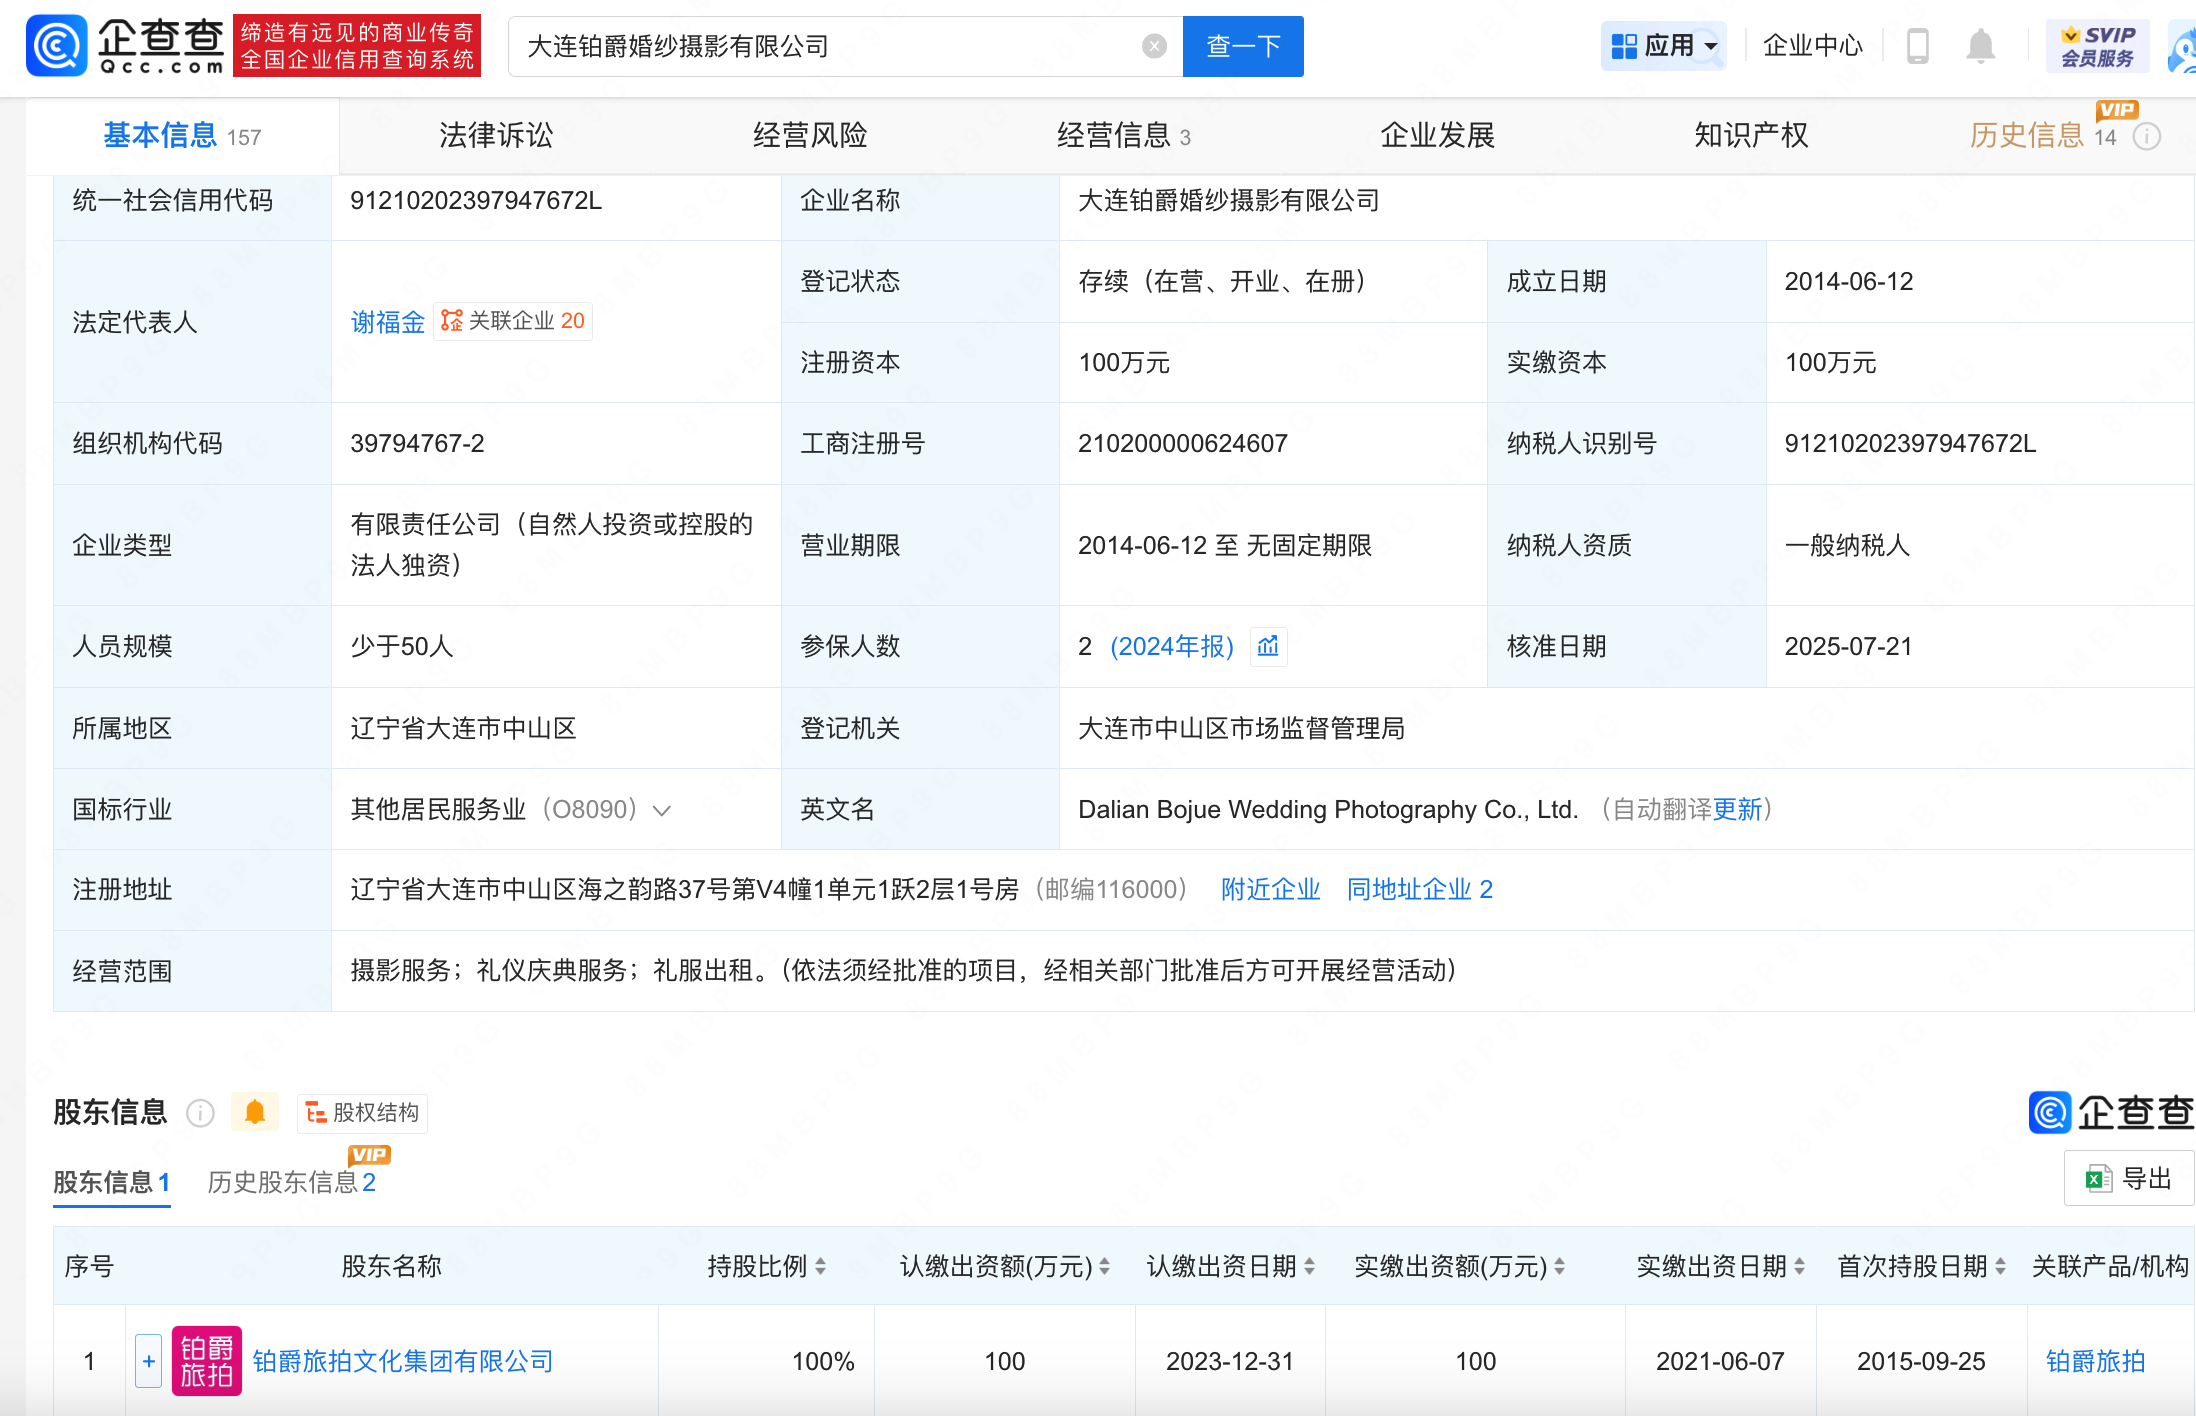
Task: Sort by 实缴出资额(万元) column
Action: [1560, 1267]
